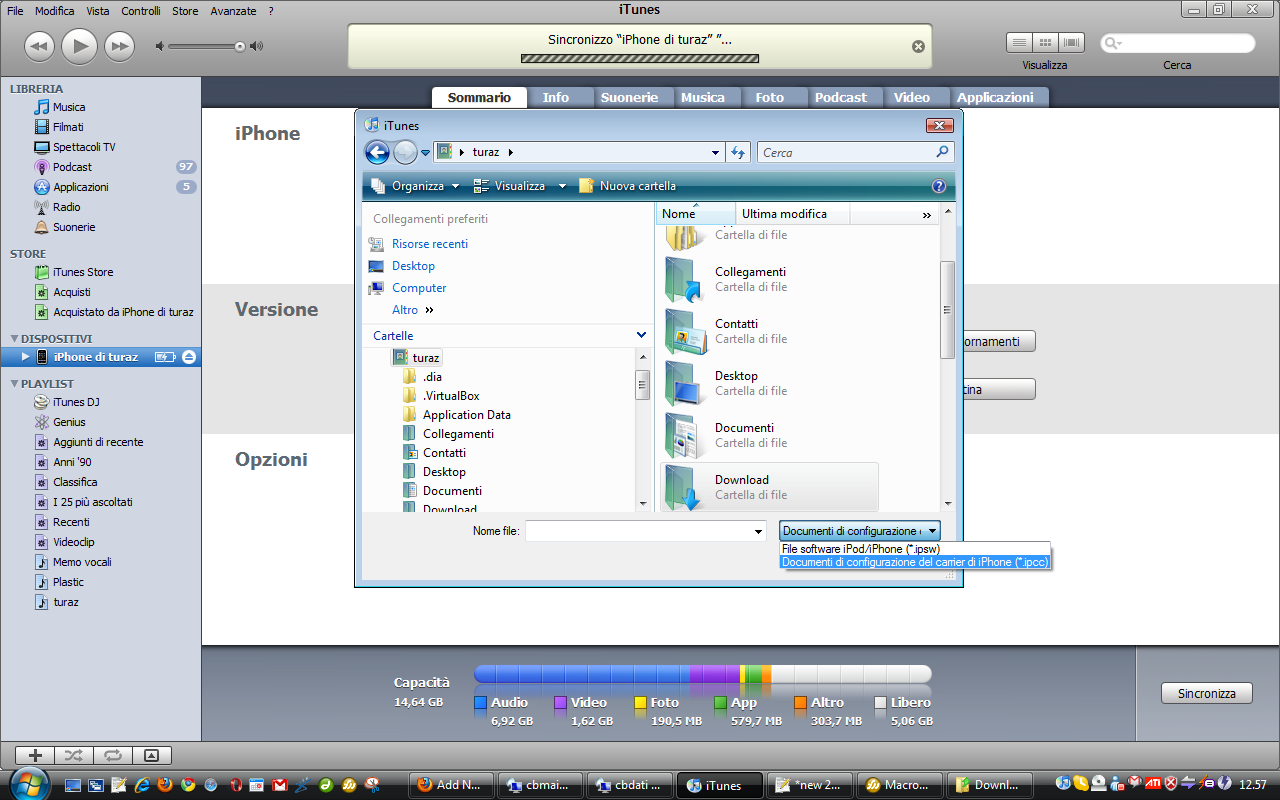Screen dimensions: 1280x800
Task: Click the iTunes search field
Action: (x=1178, y=43)
